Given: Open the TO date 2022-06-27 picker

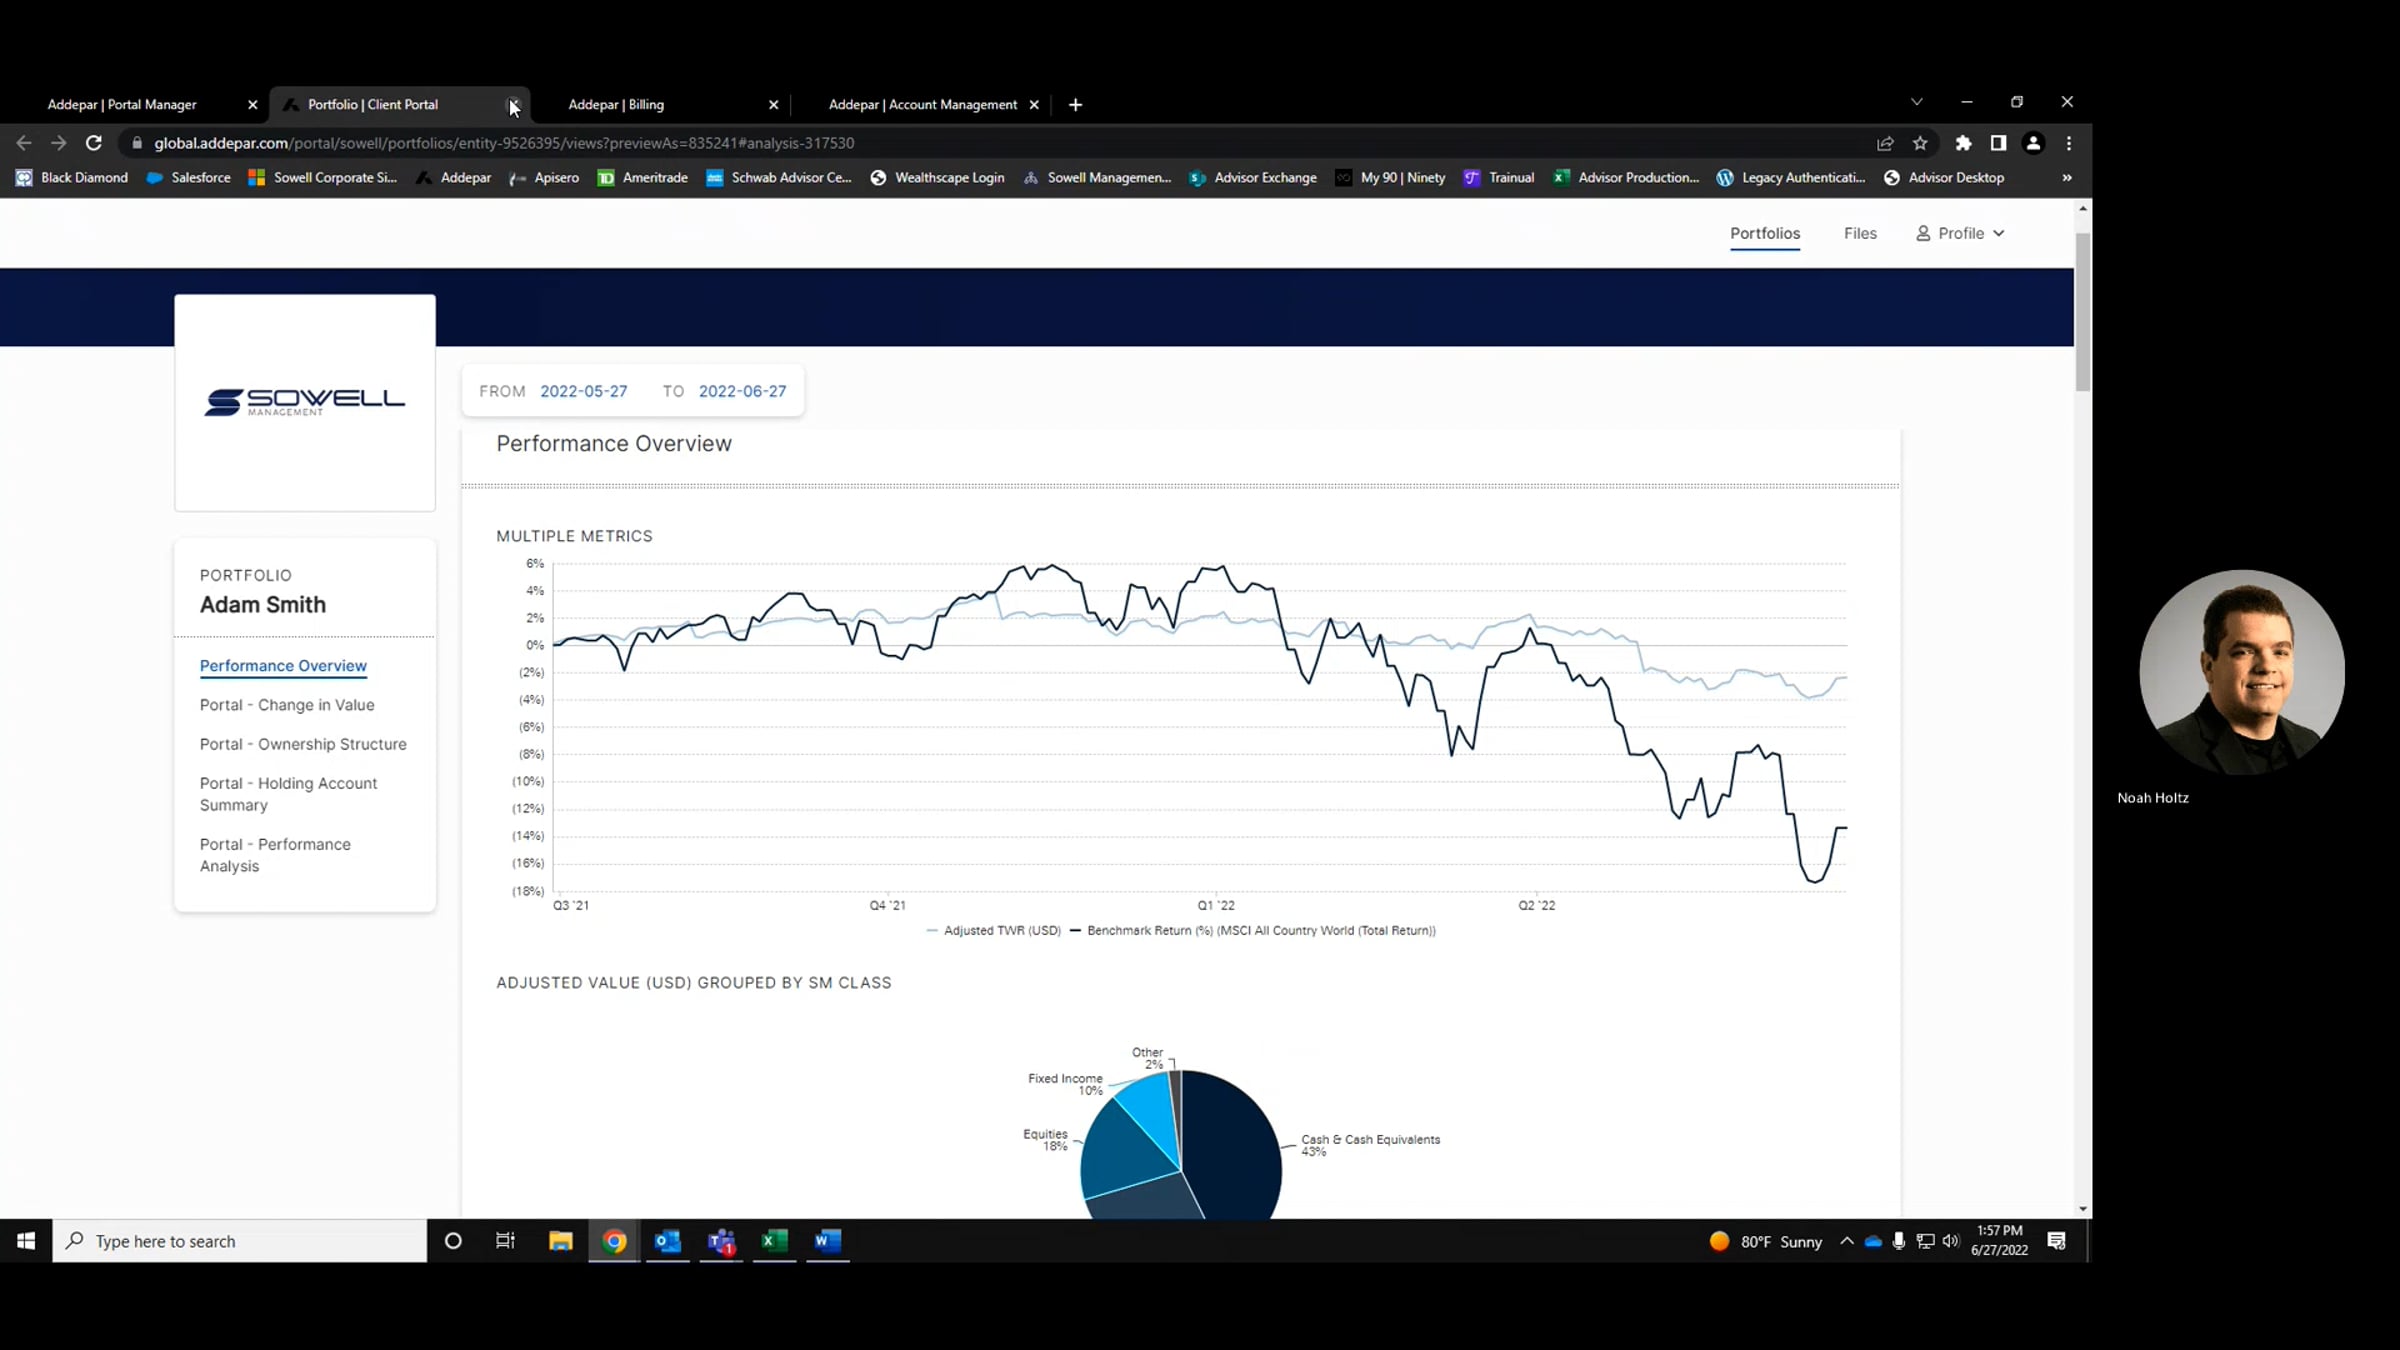Looking at the screenshot, I should pyautogui.click(x=742, y=391).
